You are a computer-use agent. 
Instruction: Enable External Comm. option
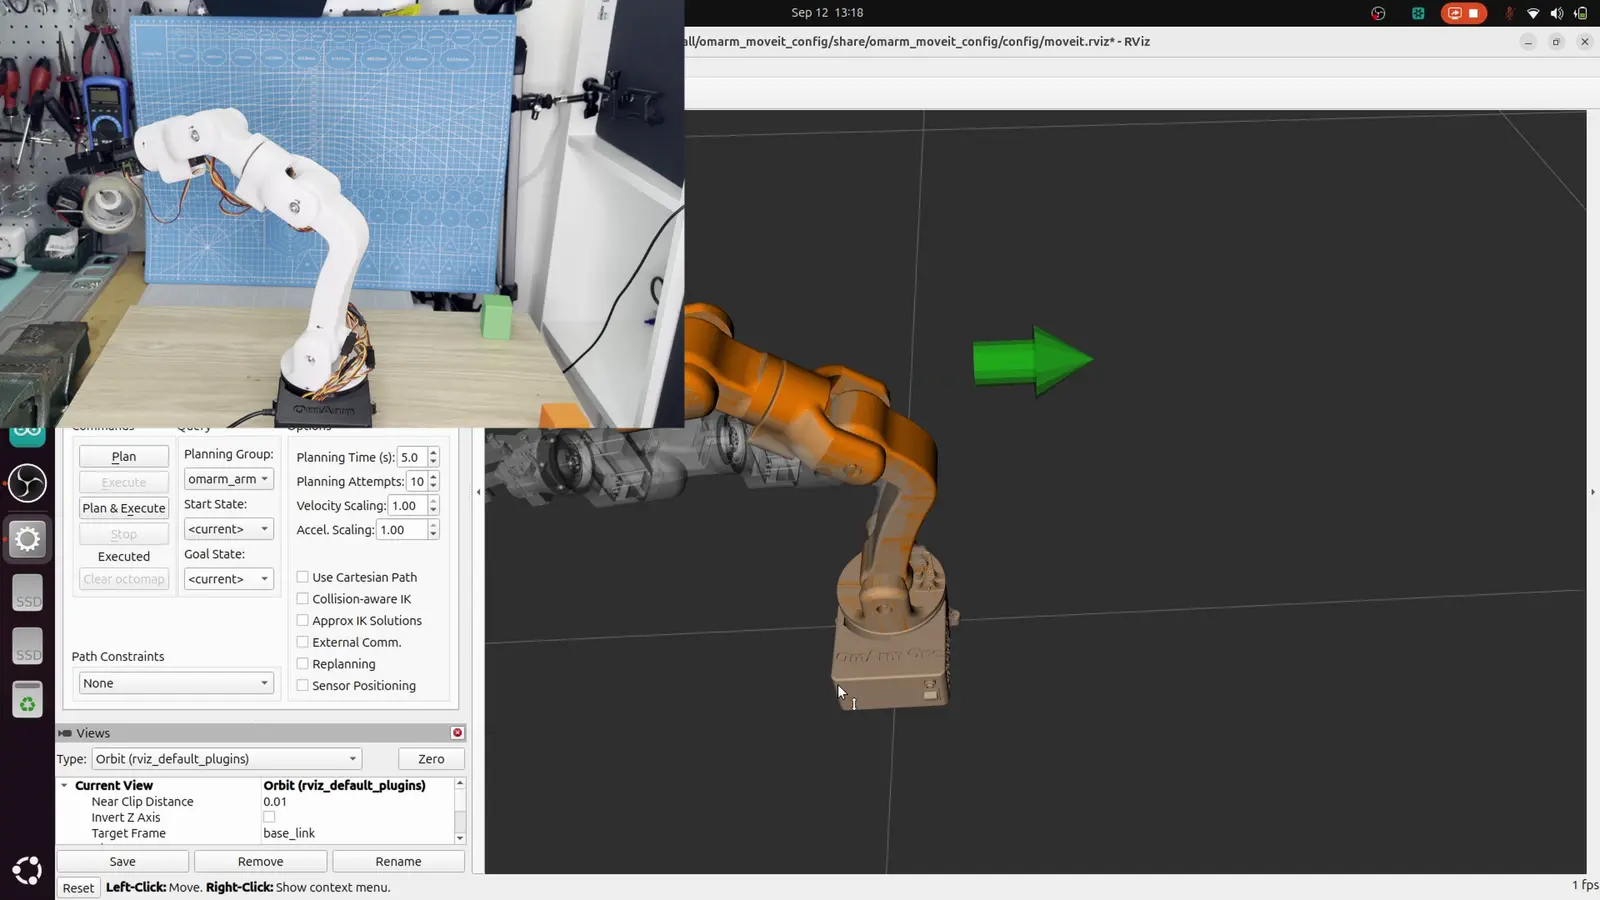click(302, 642)
